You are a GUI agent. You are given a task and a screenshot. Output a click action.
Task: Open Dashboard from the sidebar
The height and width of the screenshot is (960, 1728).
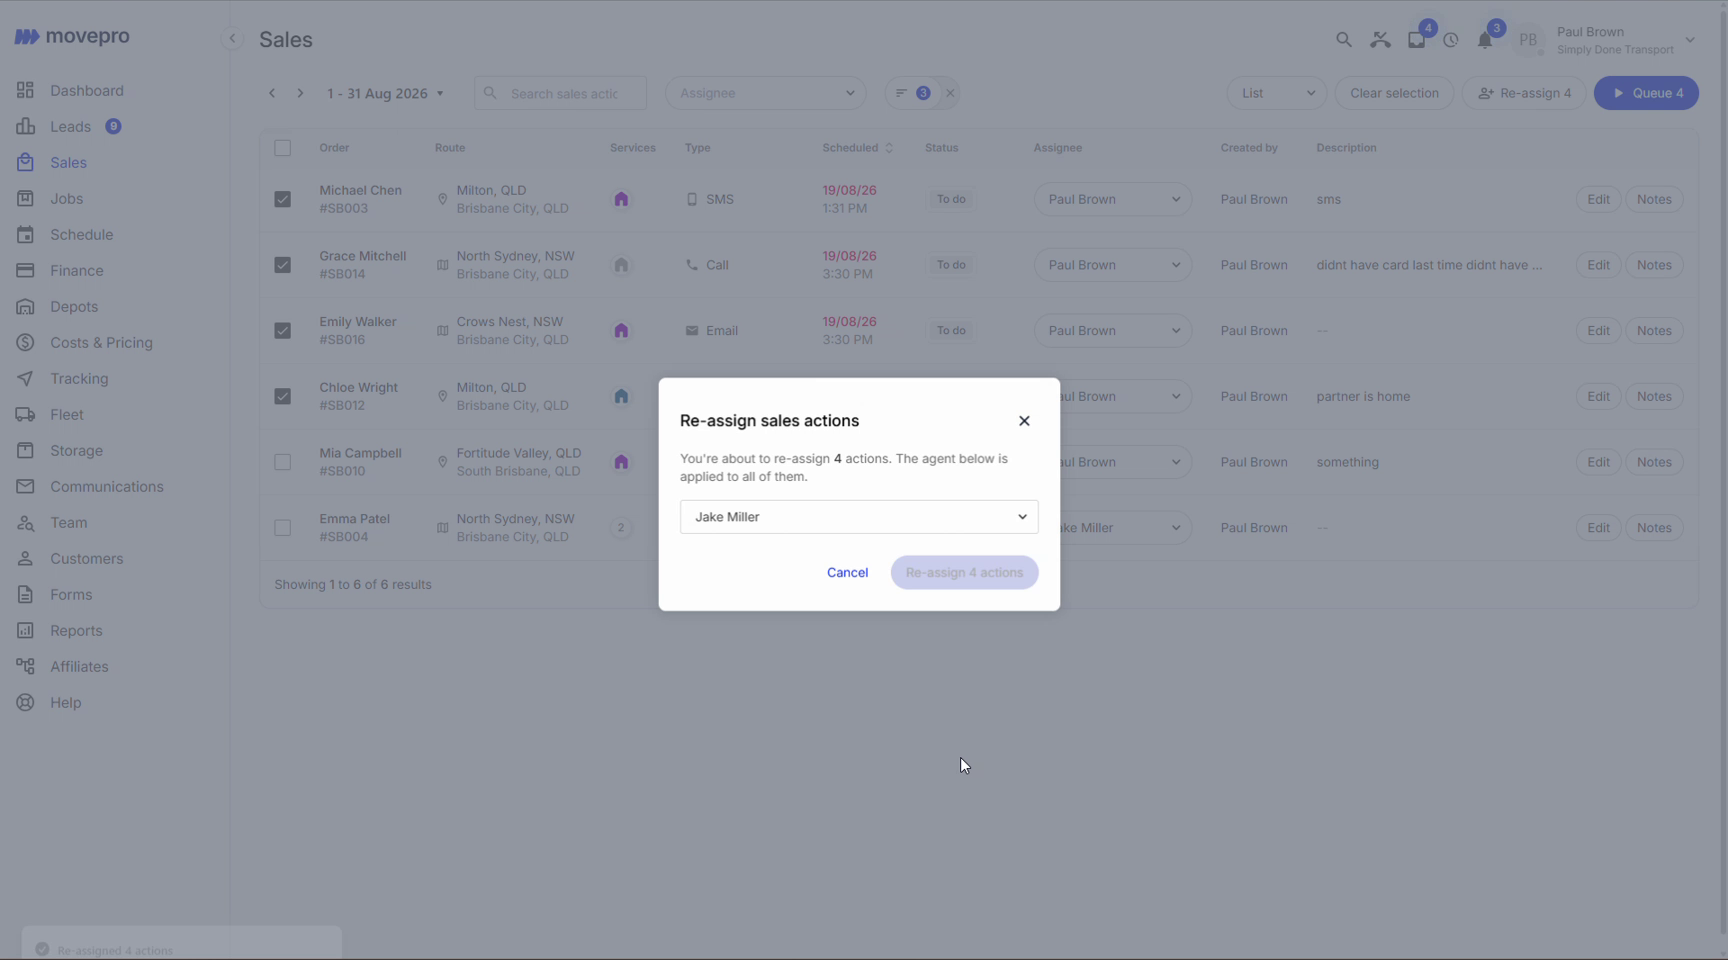(87, 91)
